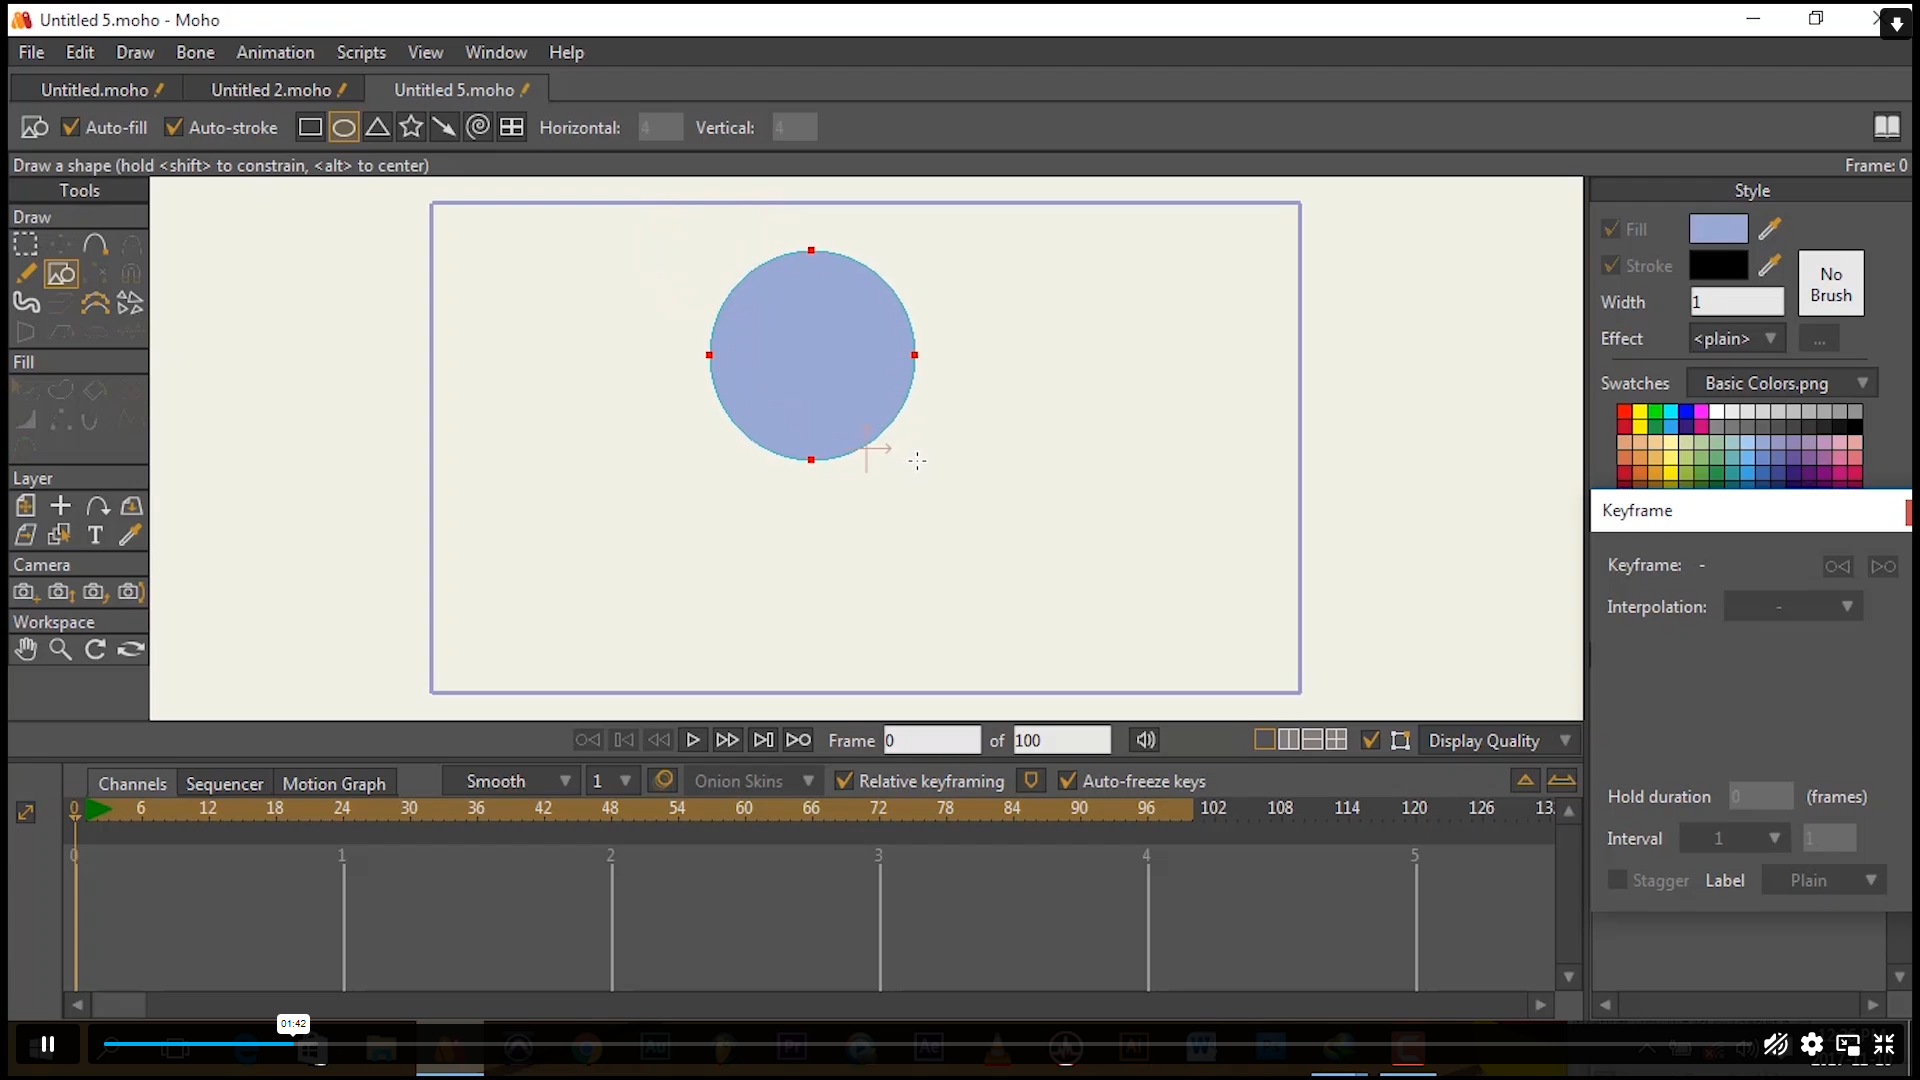Enable Relative keyframing toggle

(x=843, y=781)
